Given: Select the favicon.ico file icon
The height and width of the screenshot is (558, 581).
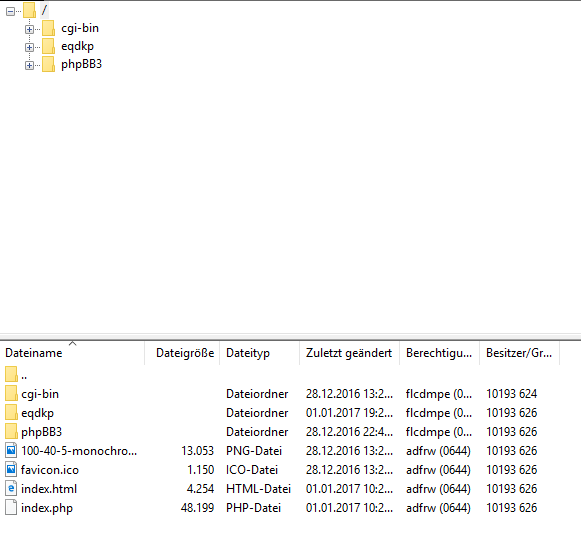Looking at the screenshot, I should click(x=11, y=469).
